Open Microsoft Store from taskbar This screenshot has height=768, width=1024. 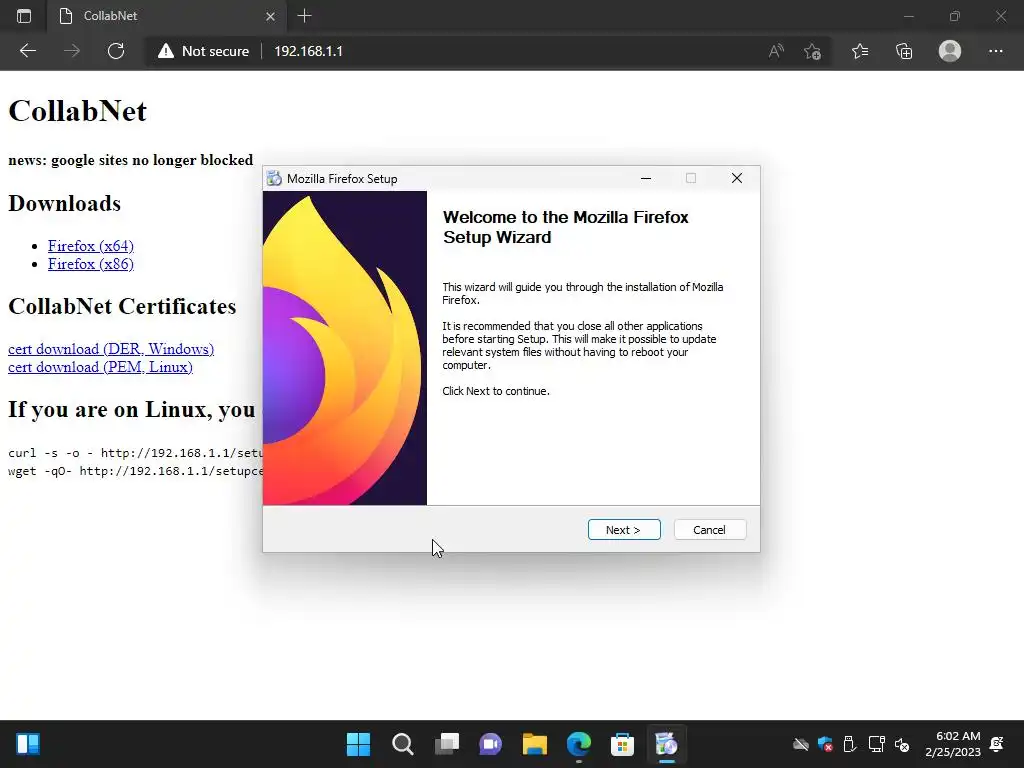(x=622, y=744)
